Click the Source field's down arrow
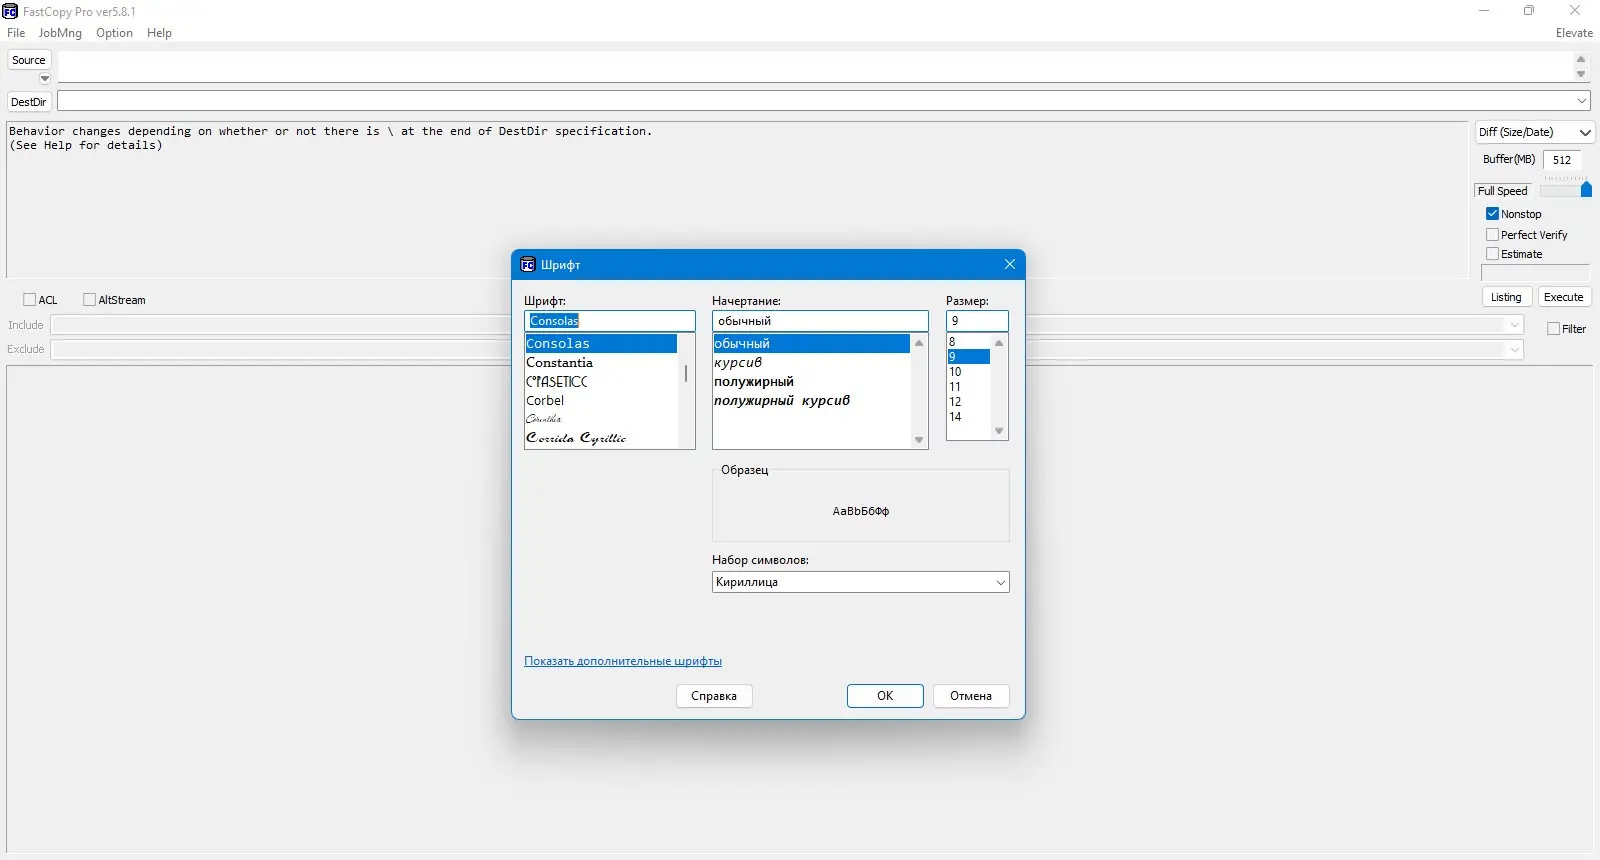 (1581, 74)
